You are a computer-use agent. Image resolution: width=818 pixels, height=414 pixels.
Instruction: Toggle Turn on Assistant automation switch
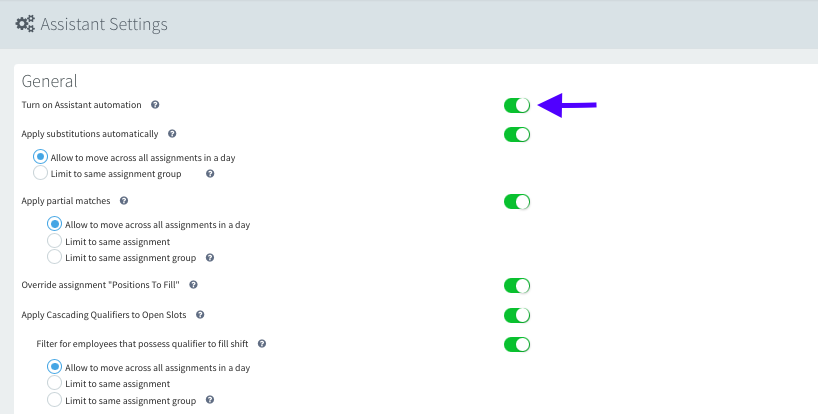tap(517, 105)
